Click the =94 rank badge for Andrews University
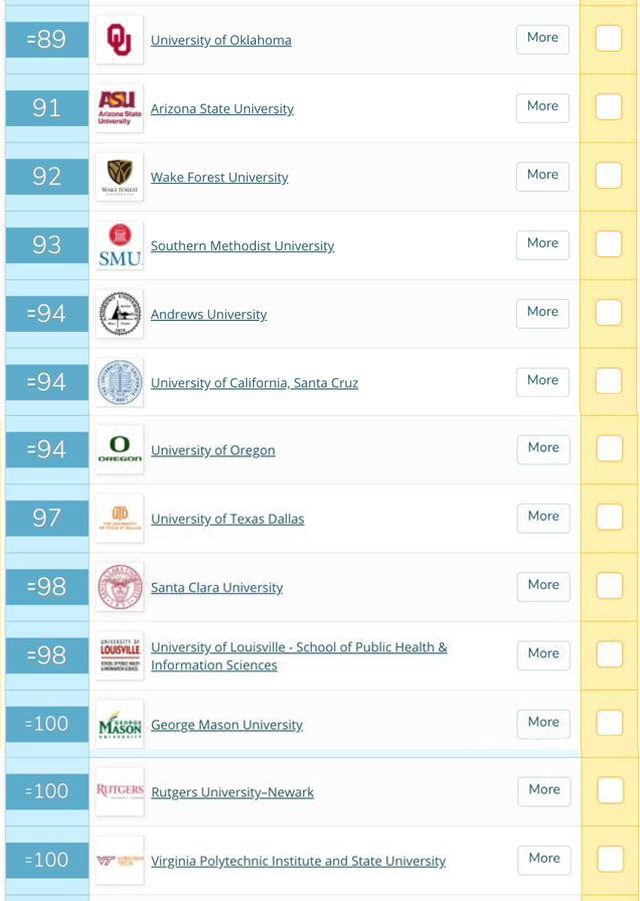This screenshot has width=640, height=901. point(46,314)
